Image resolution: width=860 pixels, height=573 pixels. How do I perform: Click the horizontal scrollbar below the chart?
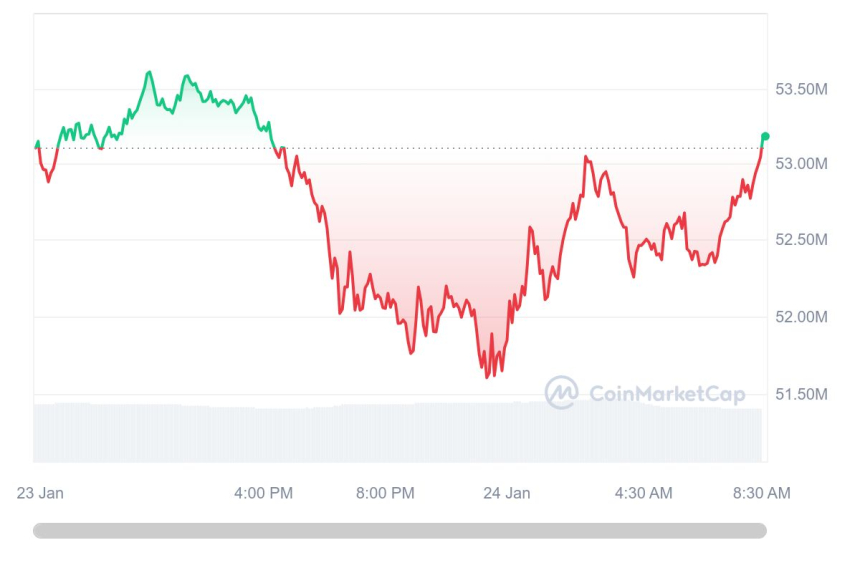pos(400,531)
